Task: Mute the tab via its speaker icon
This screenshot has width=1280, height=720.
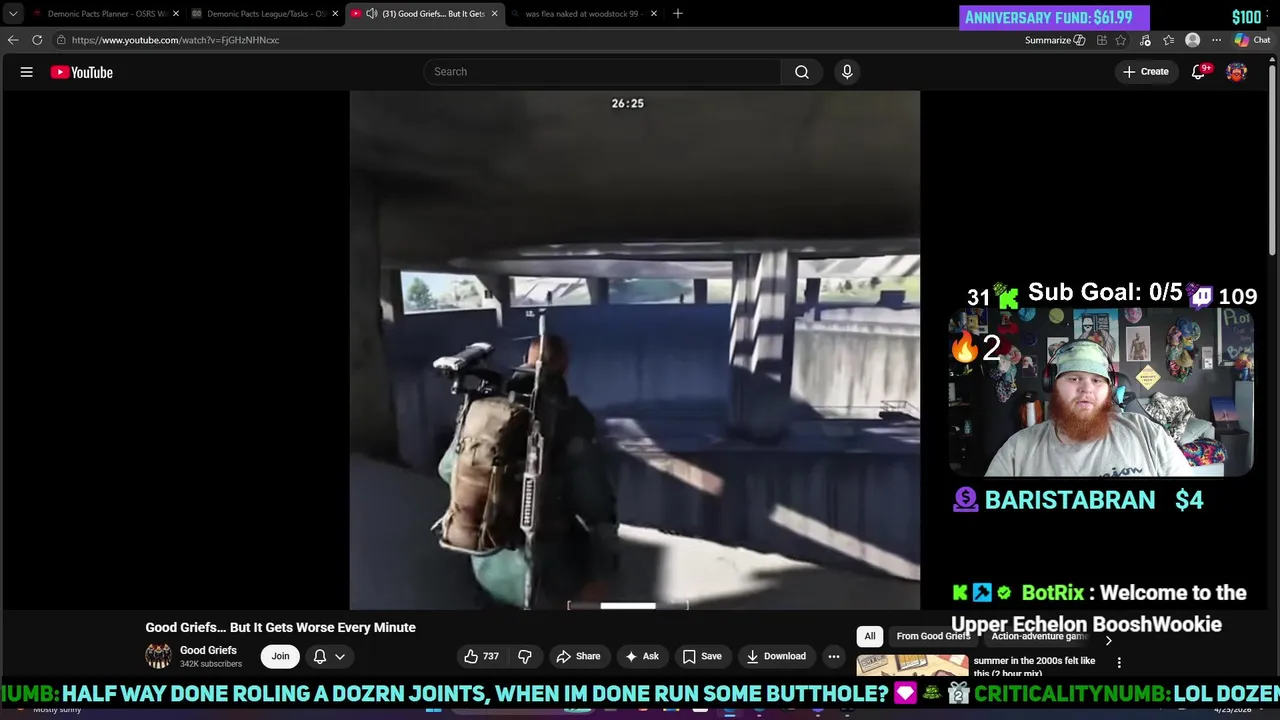Action: 371,14
